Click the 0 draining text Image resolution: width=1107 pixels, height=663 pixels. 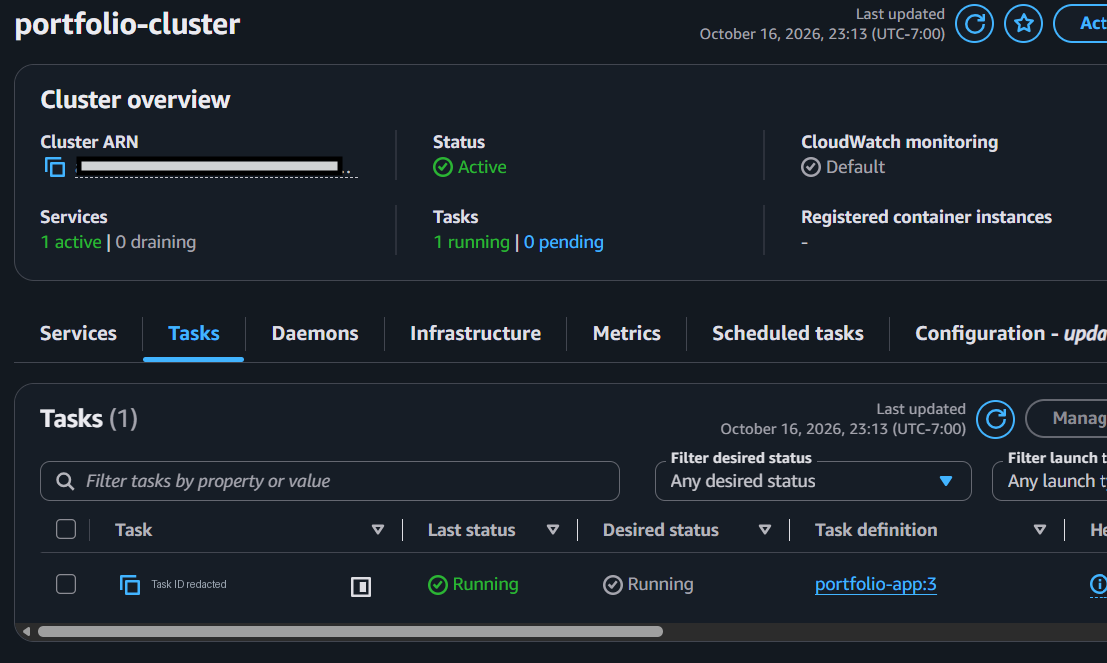click(x=155, y=242)
